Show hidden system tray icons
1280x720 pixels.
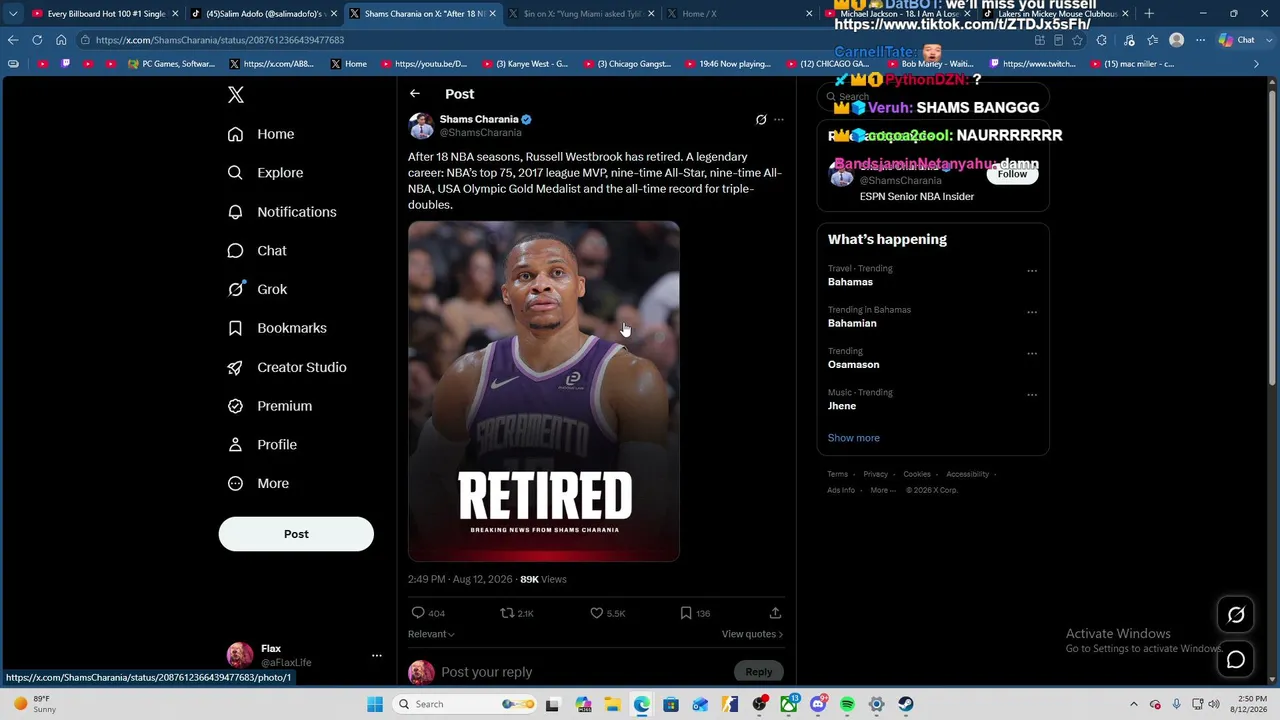[x=1133, y=704]
